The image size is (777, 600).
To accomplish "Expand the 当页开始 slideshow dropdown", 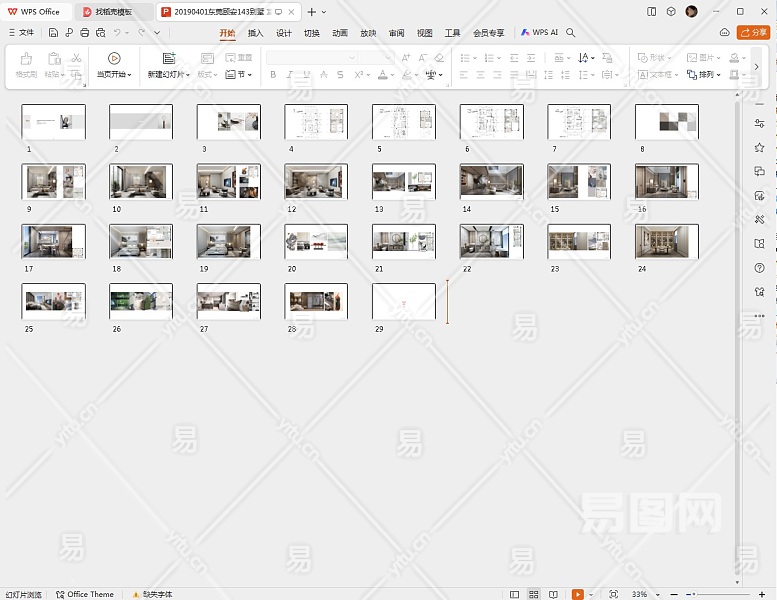I will click(130, 75).
